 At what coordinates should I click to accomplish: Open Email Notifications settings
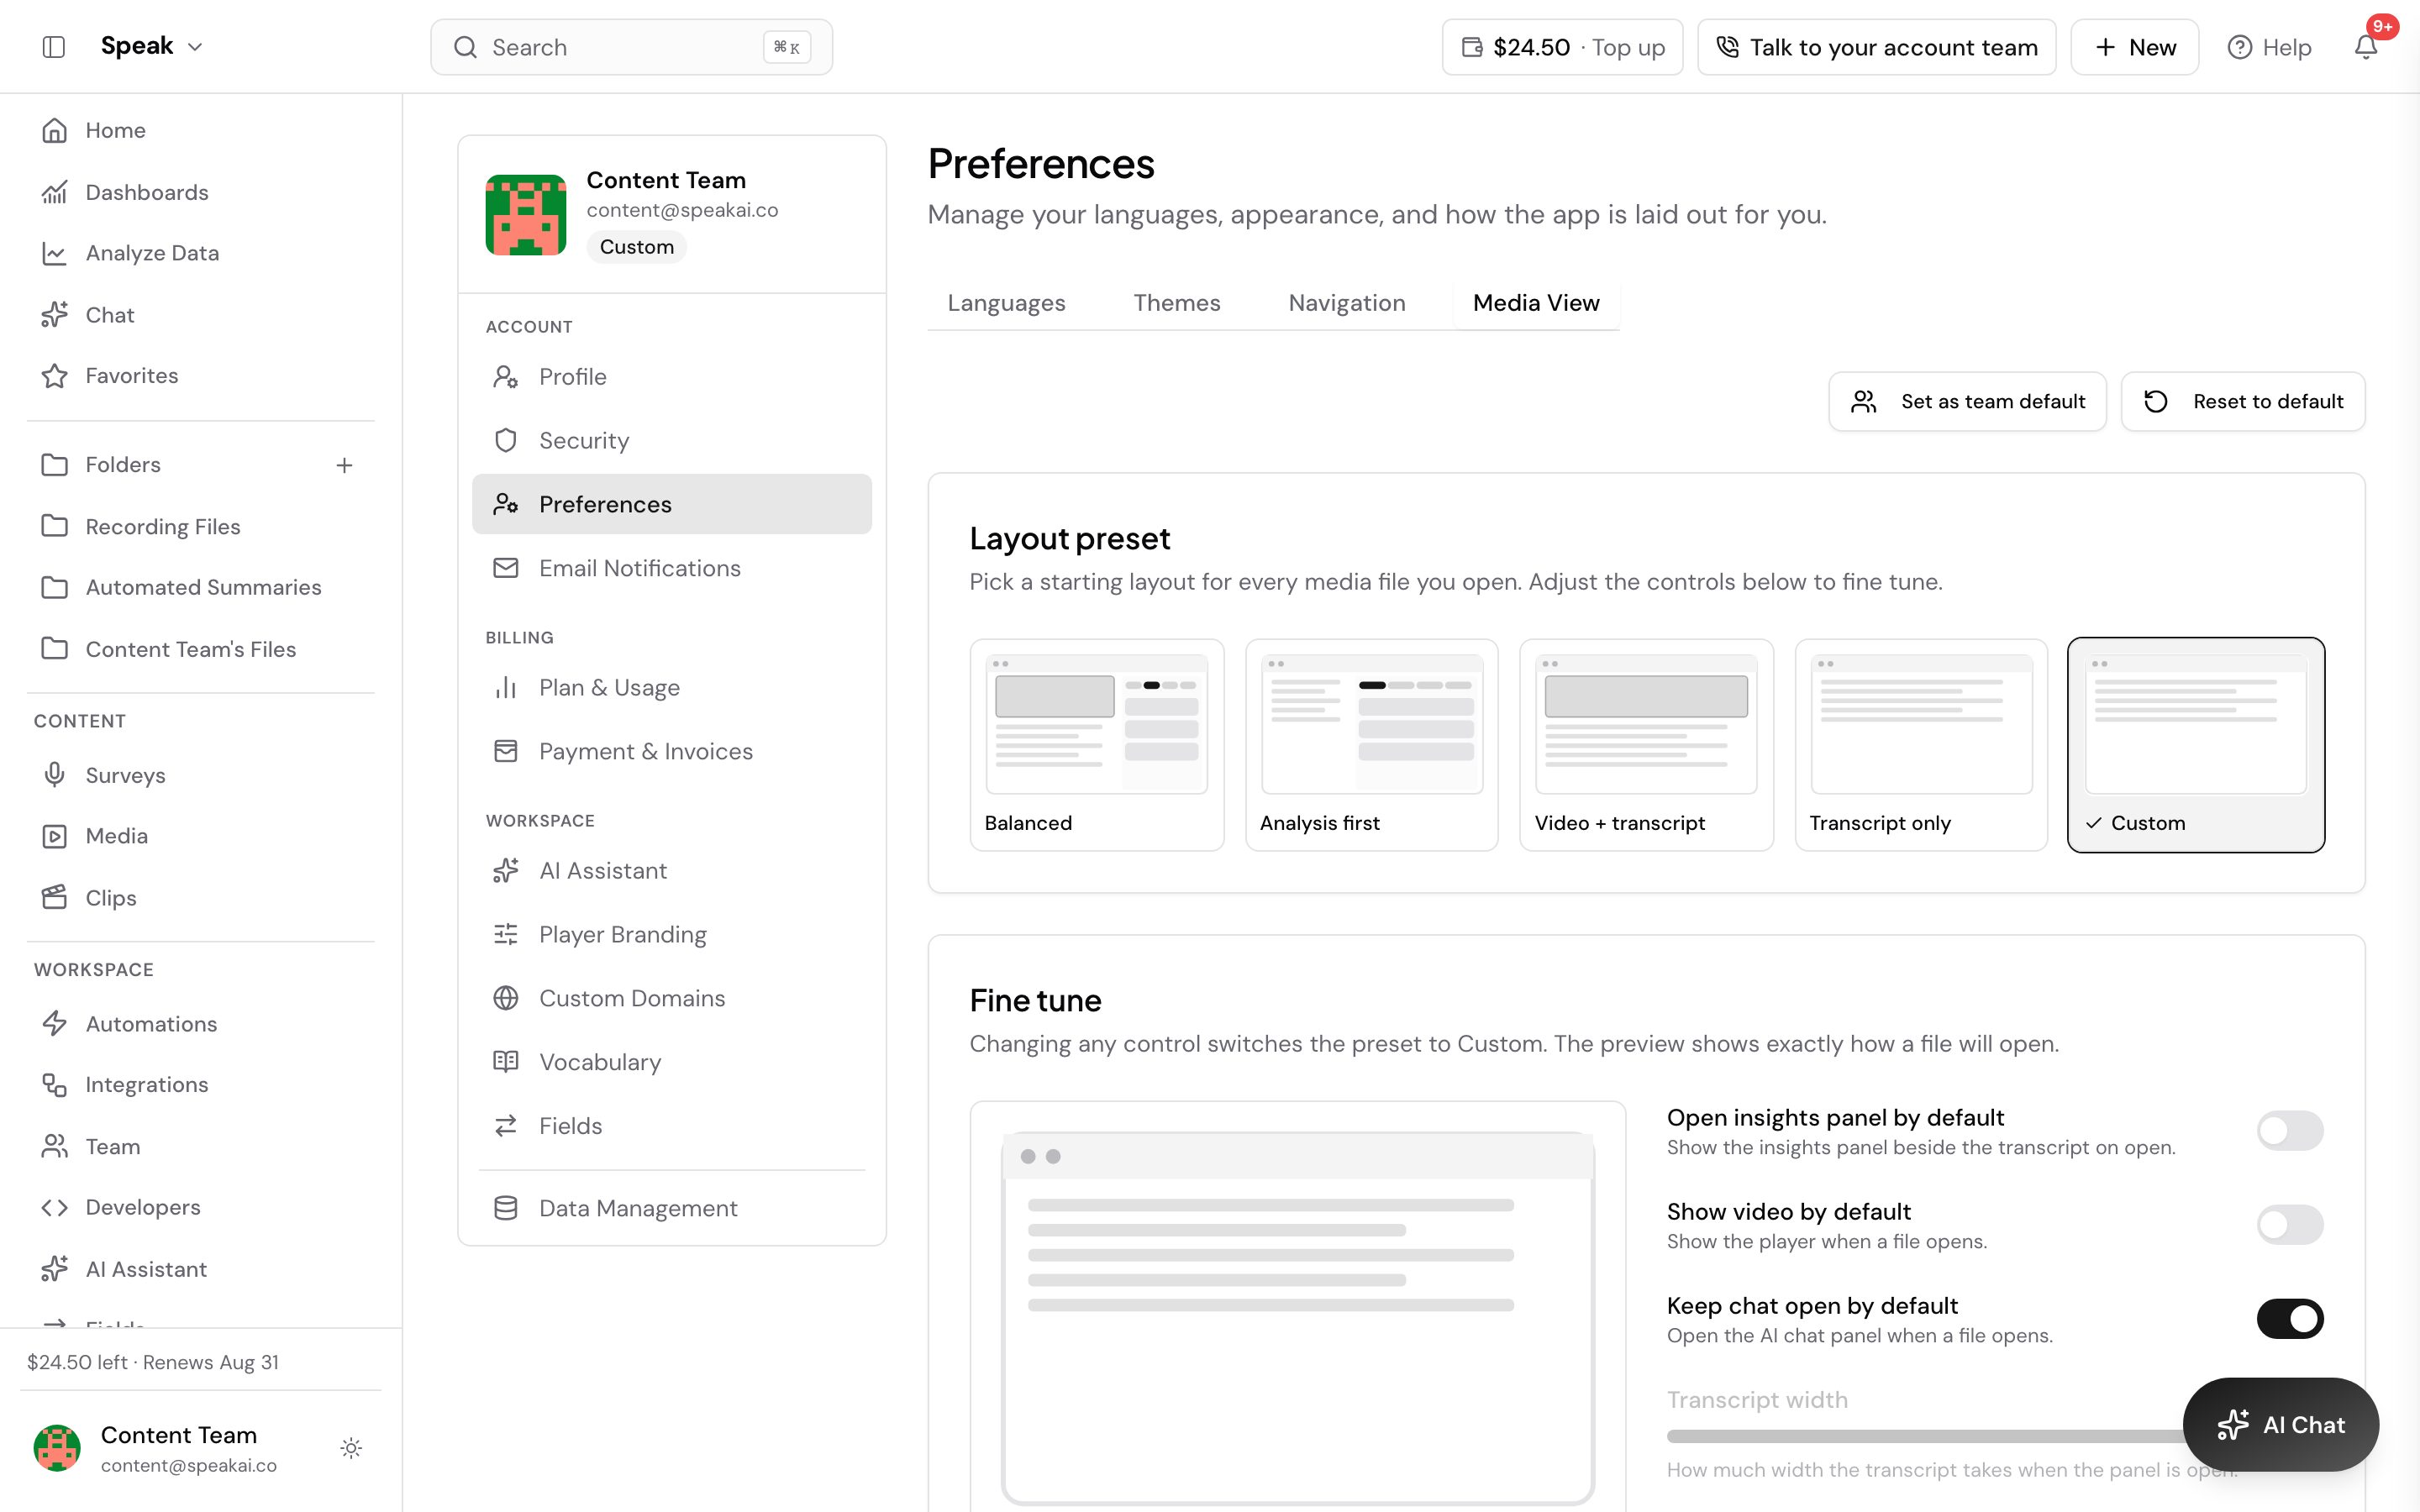tap(672, 568)
